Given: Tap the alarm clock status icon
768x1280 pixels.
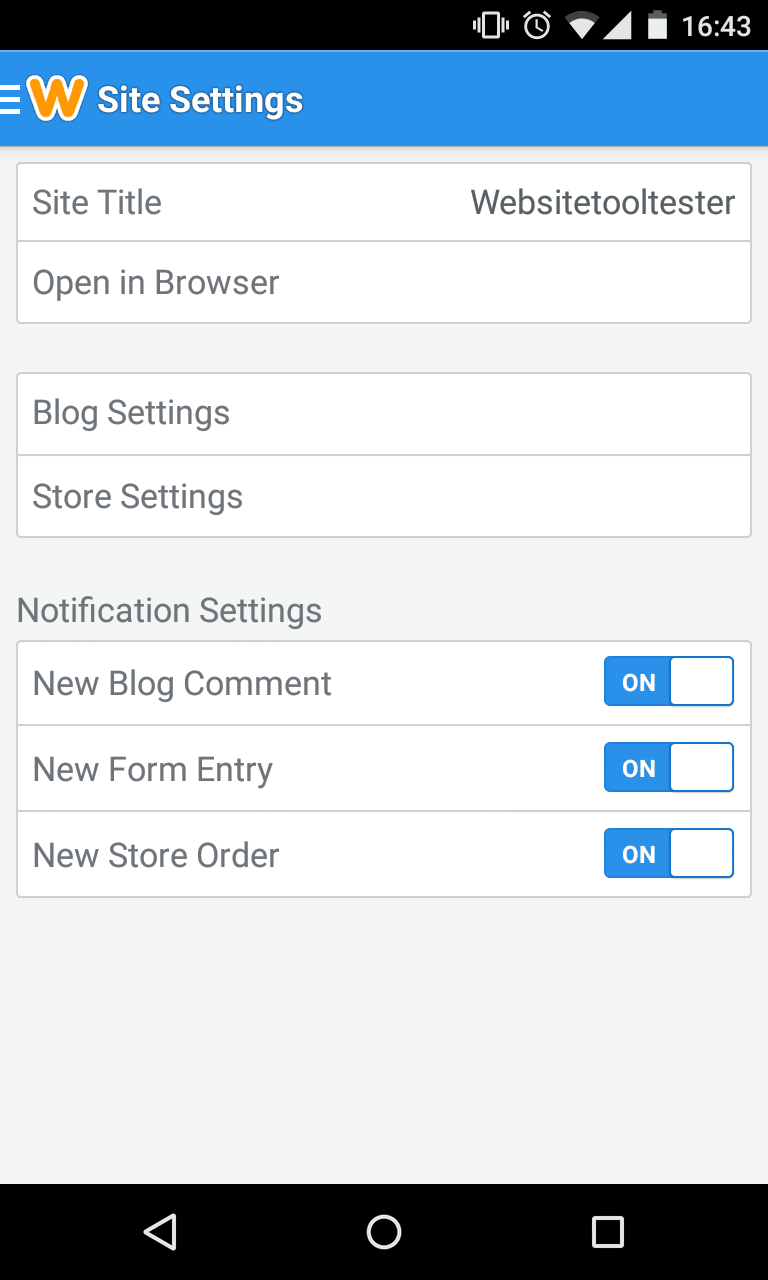Looking at the screenshot, I should (x=537, y=26).
